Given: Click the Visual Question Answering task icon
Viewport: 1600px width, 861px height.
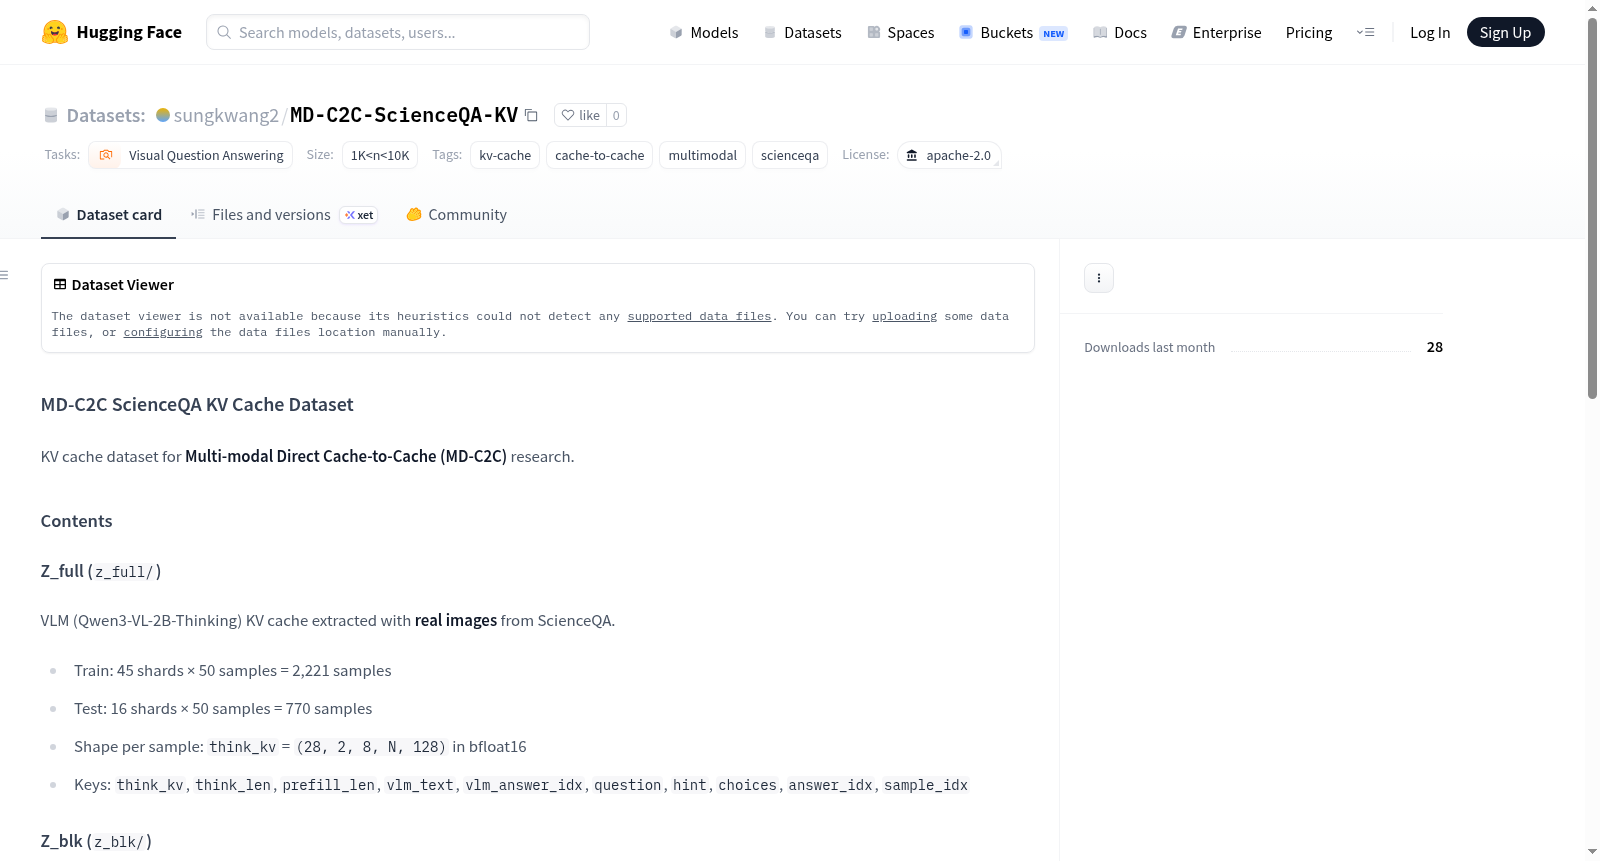Looking at the screenshot, I should point(106,155).
